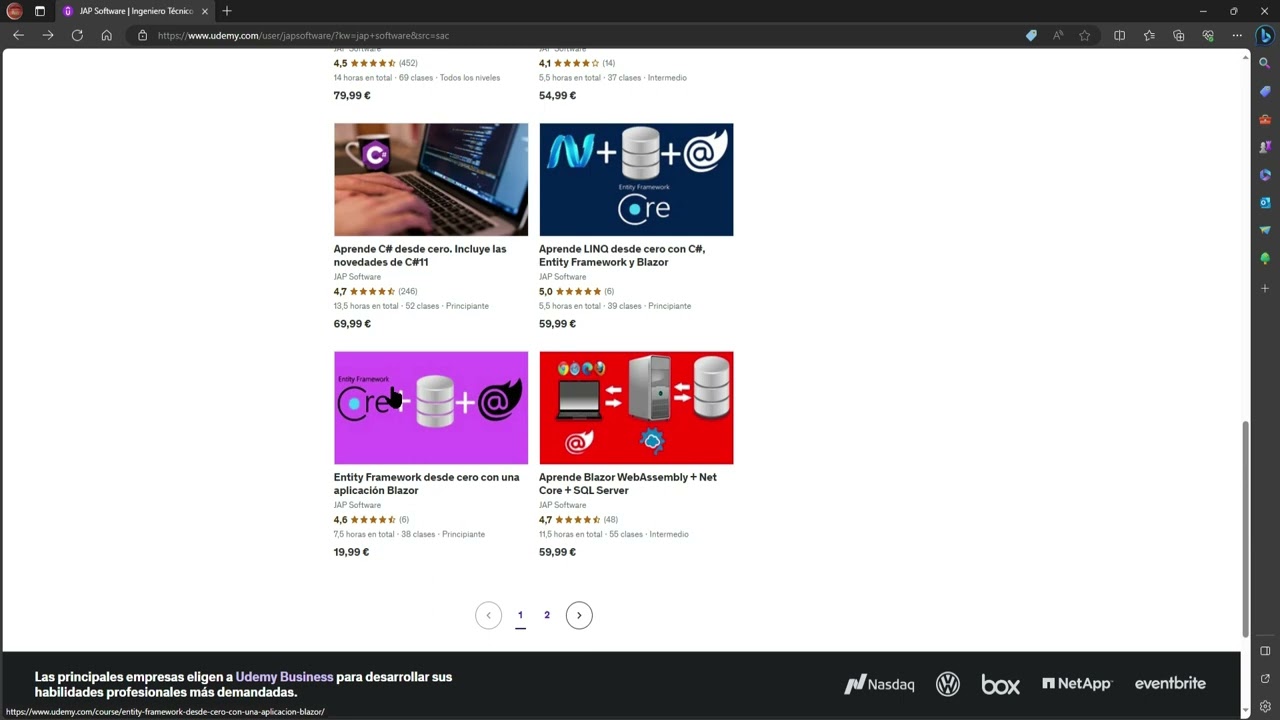This screenshot has width=1280, height=720.
Task: Open sidebar settings gear
Action: click(1265, 706)
